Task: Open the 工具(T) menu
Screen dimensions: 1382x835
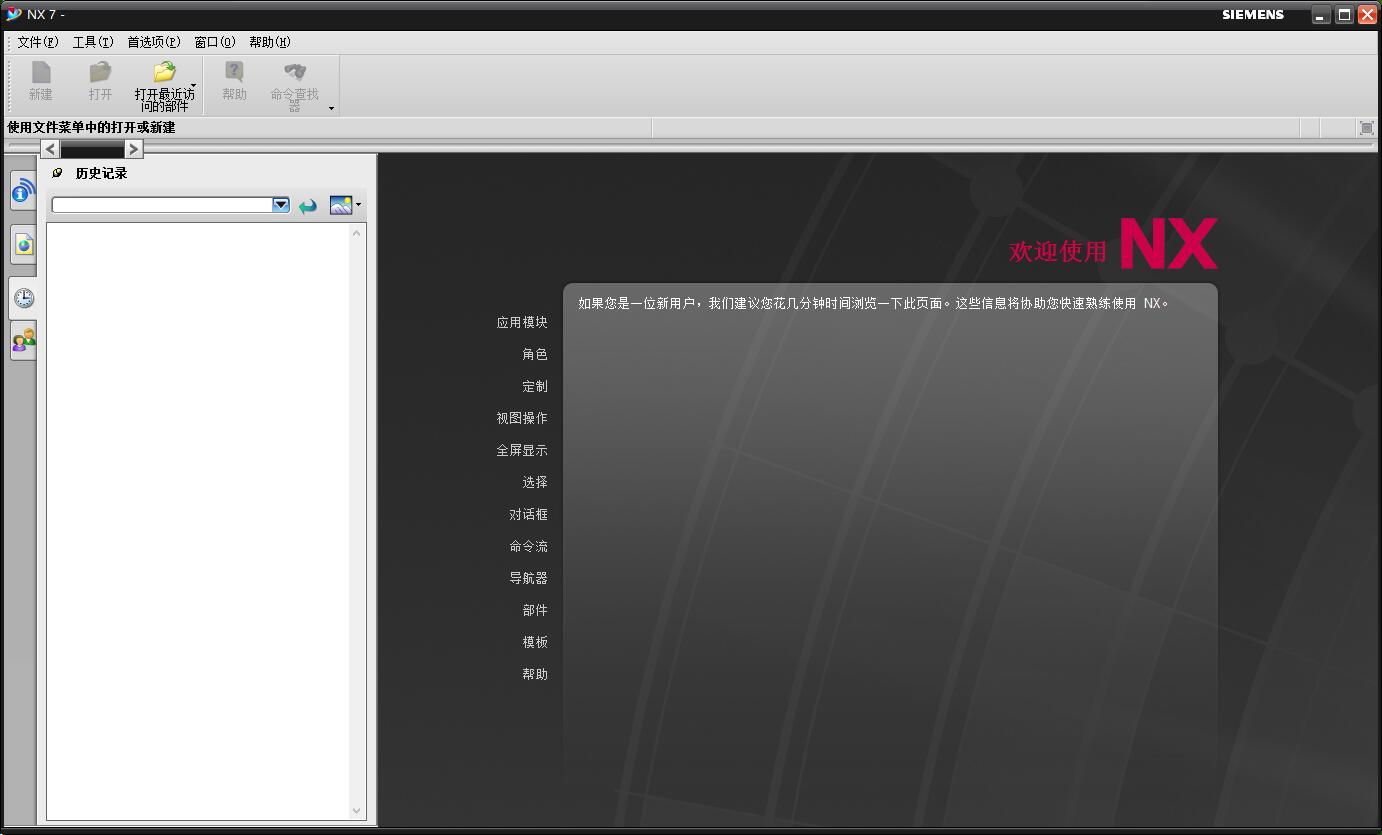Action: point(93,42)
